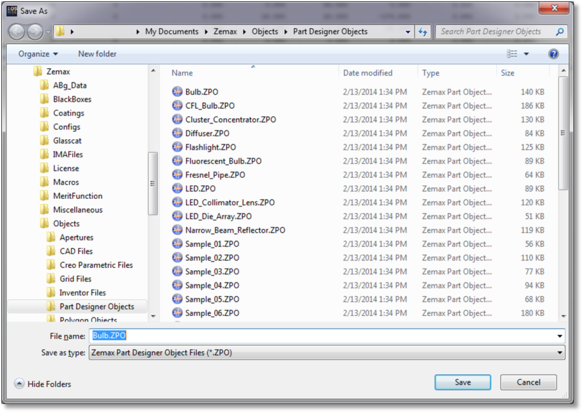Click the search magnifier icon

coord(559,32)
